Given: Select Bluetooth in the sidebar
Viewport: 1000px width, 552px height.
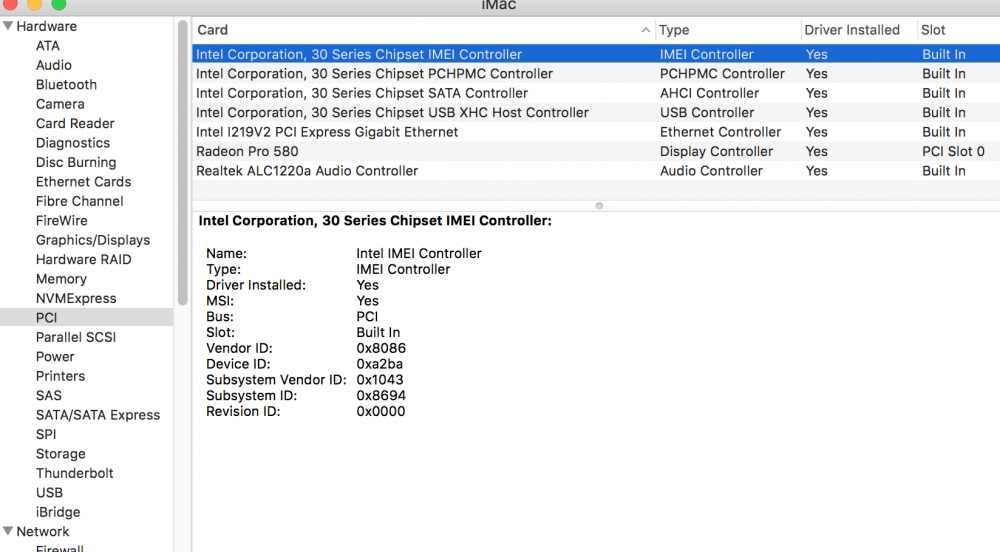Looking at the screenshot, I should coord(66,85).
